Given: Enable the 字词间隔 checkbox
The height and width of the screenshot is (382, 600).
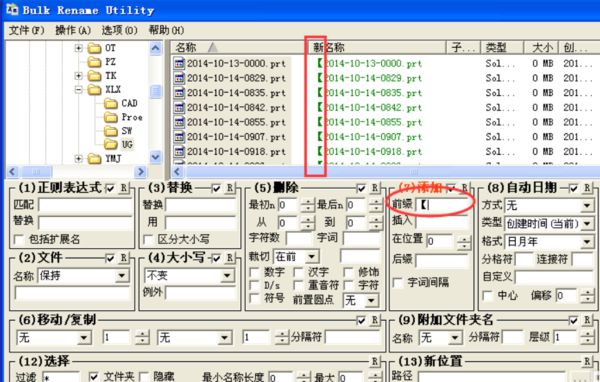Looking at the screenshot, I should point(398,283).
